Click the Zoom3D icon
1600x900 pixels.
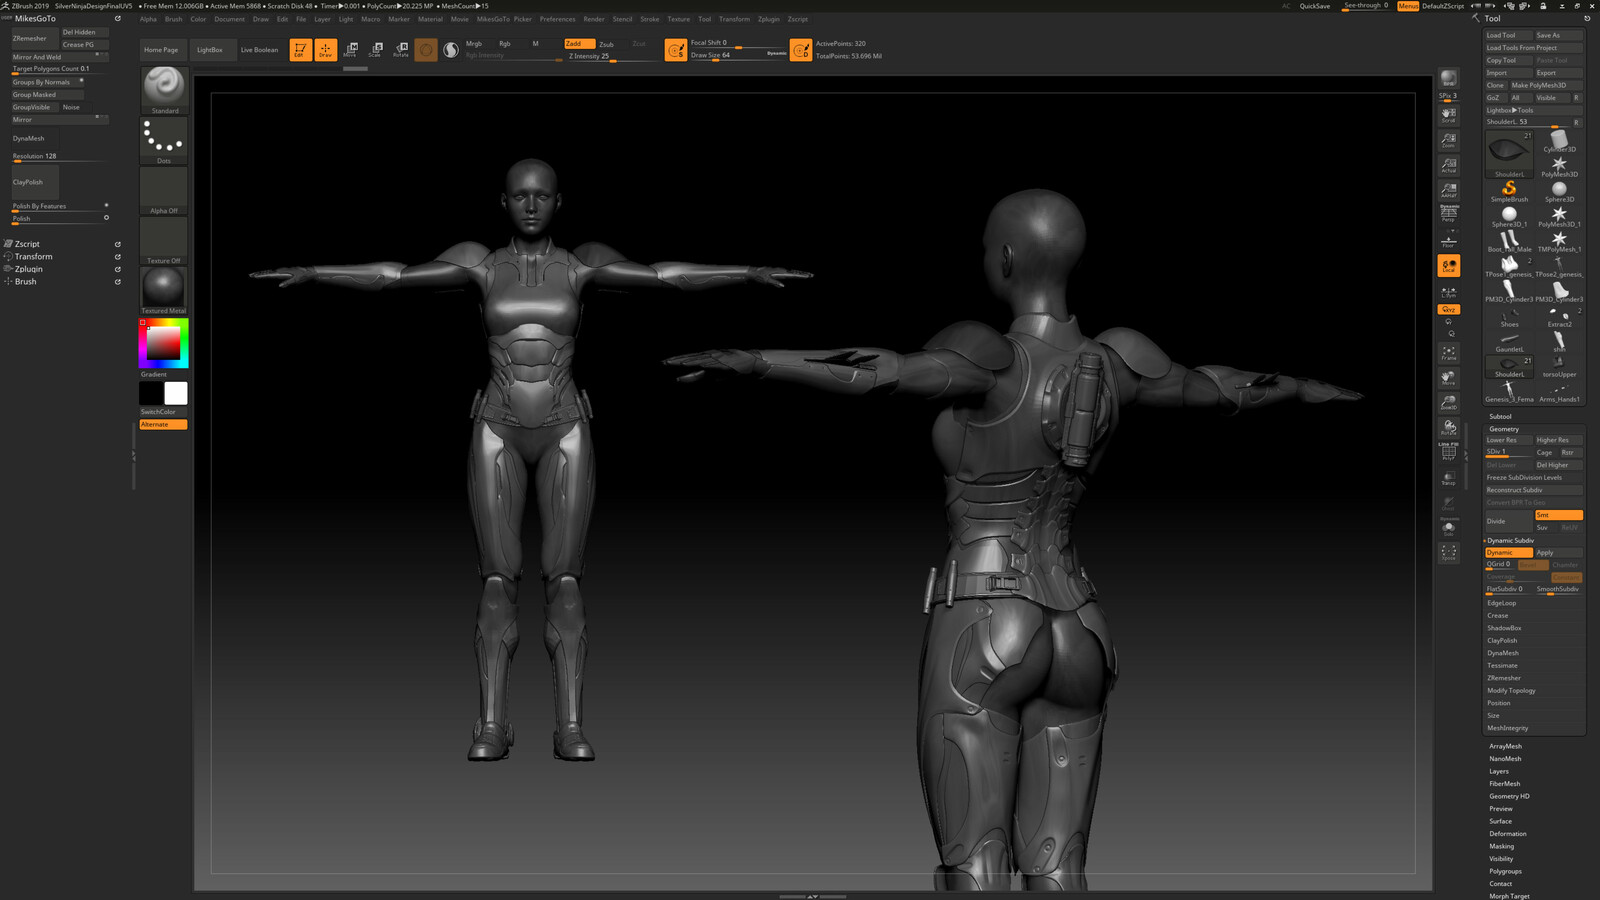(1449, 403)
